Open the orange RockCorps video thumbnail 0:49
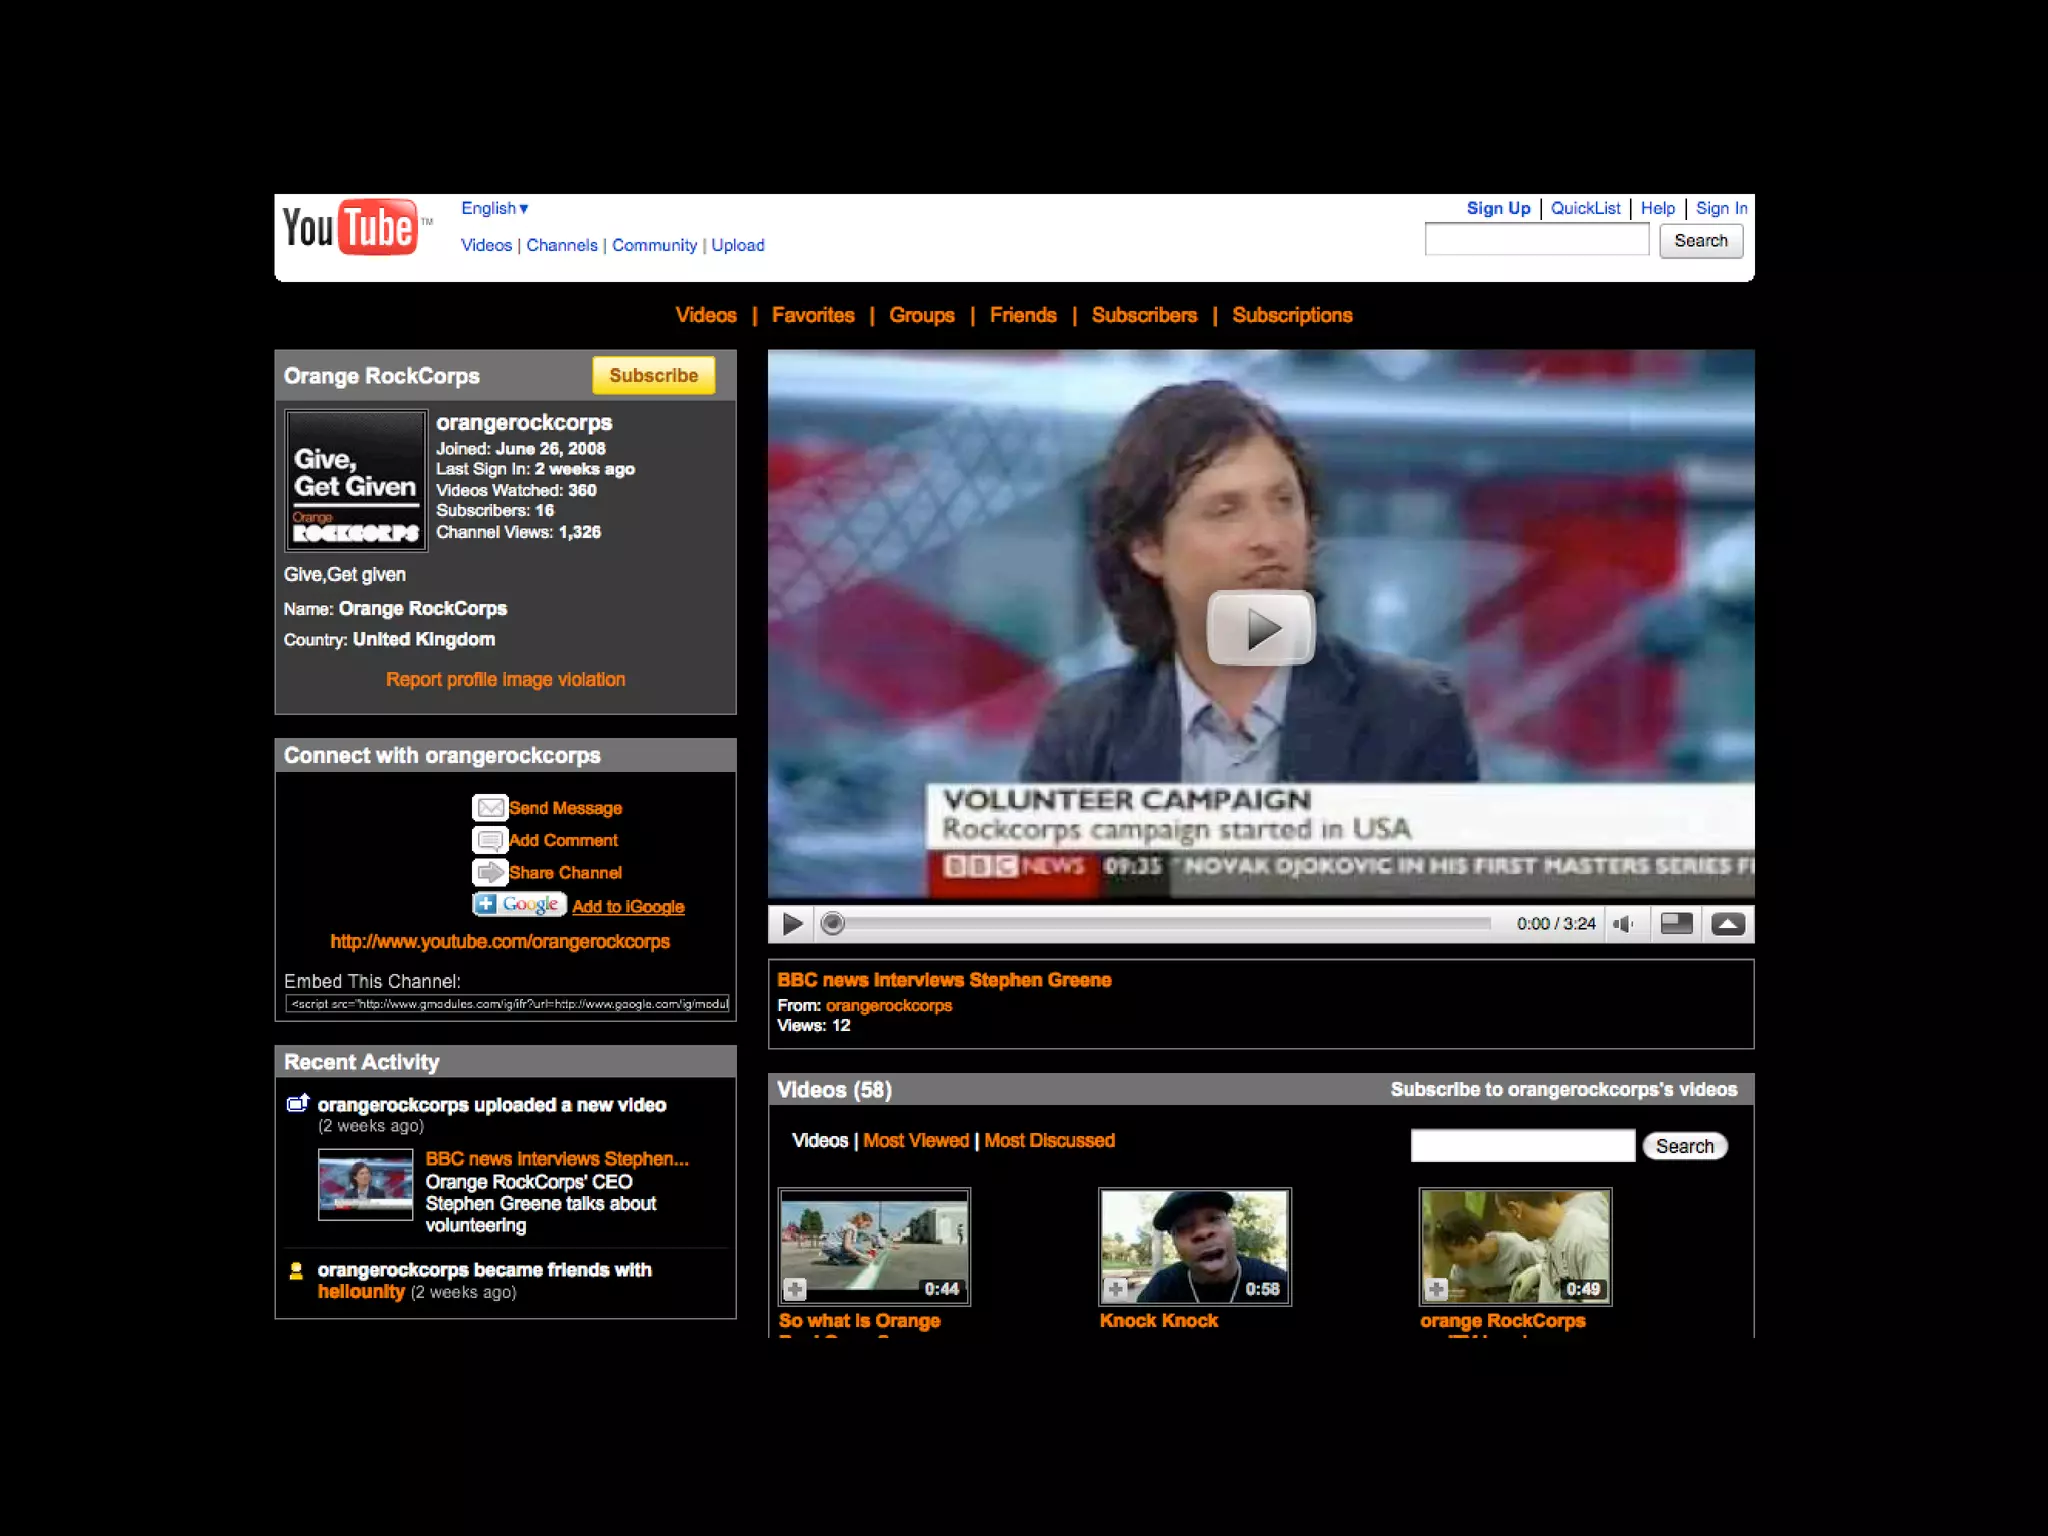The image size is (2048, 1536). pos(1515,1246)
